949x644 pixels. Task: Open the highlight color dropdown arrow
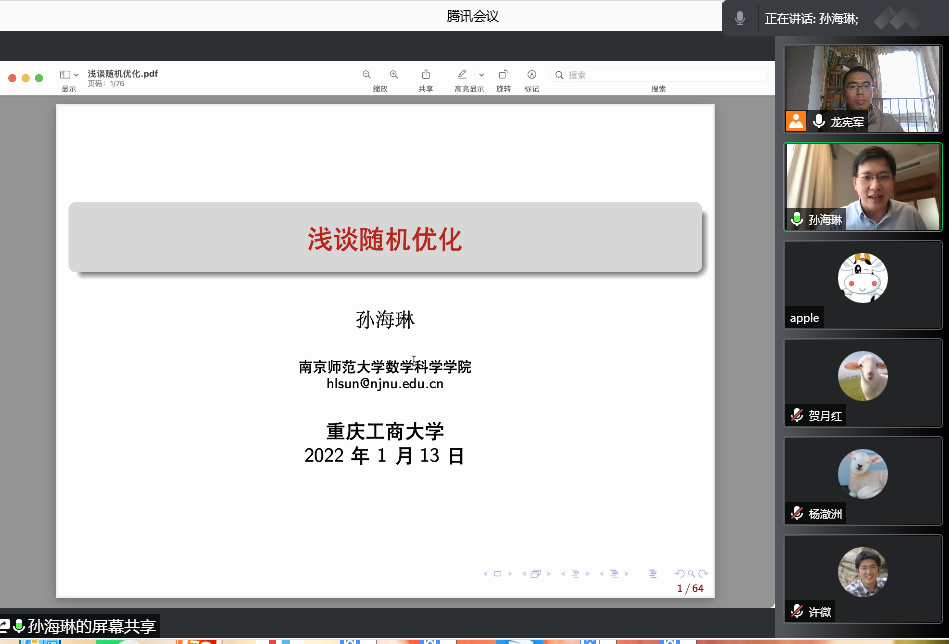point(481,75)
